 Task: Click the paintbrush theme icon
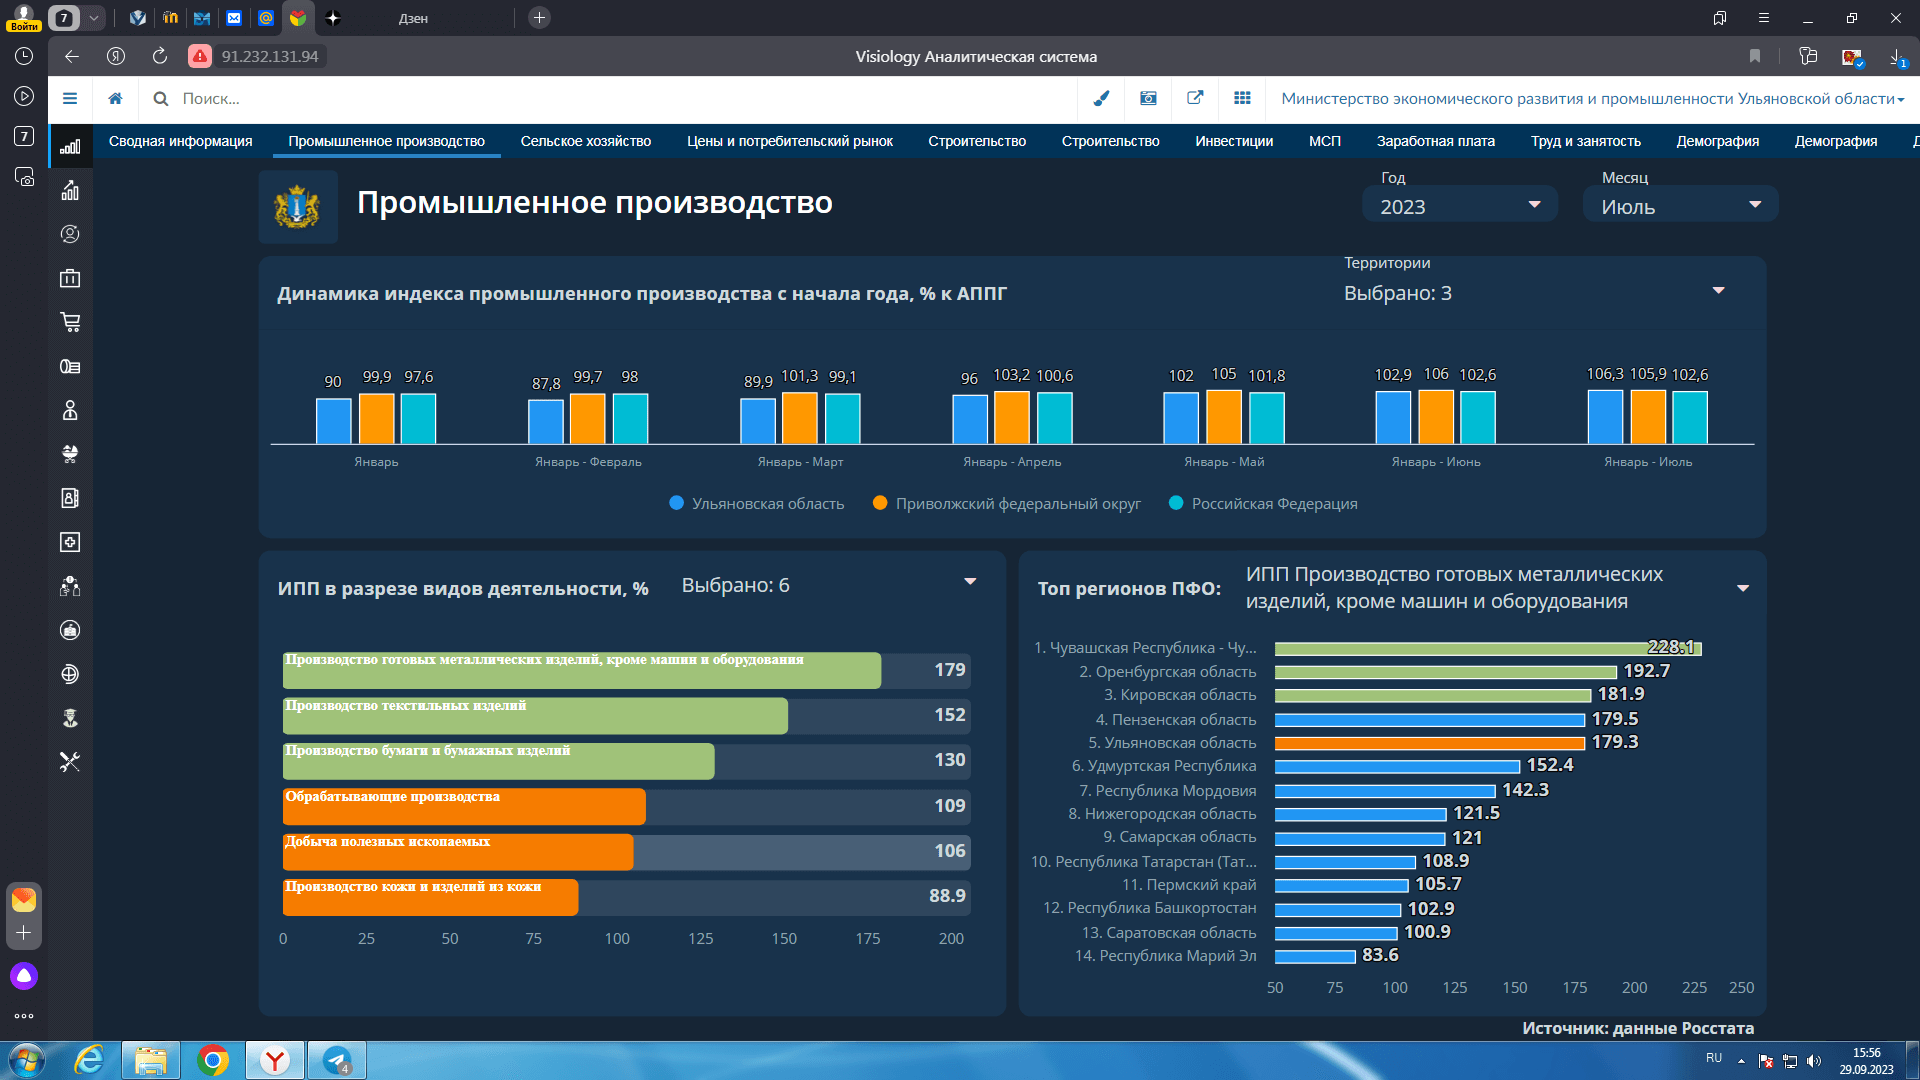point(1101,98)
